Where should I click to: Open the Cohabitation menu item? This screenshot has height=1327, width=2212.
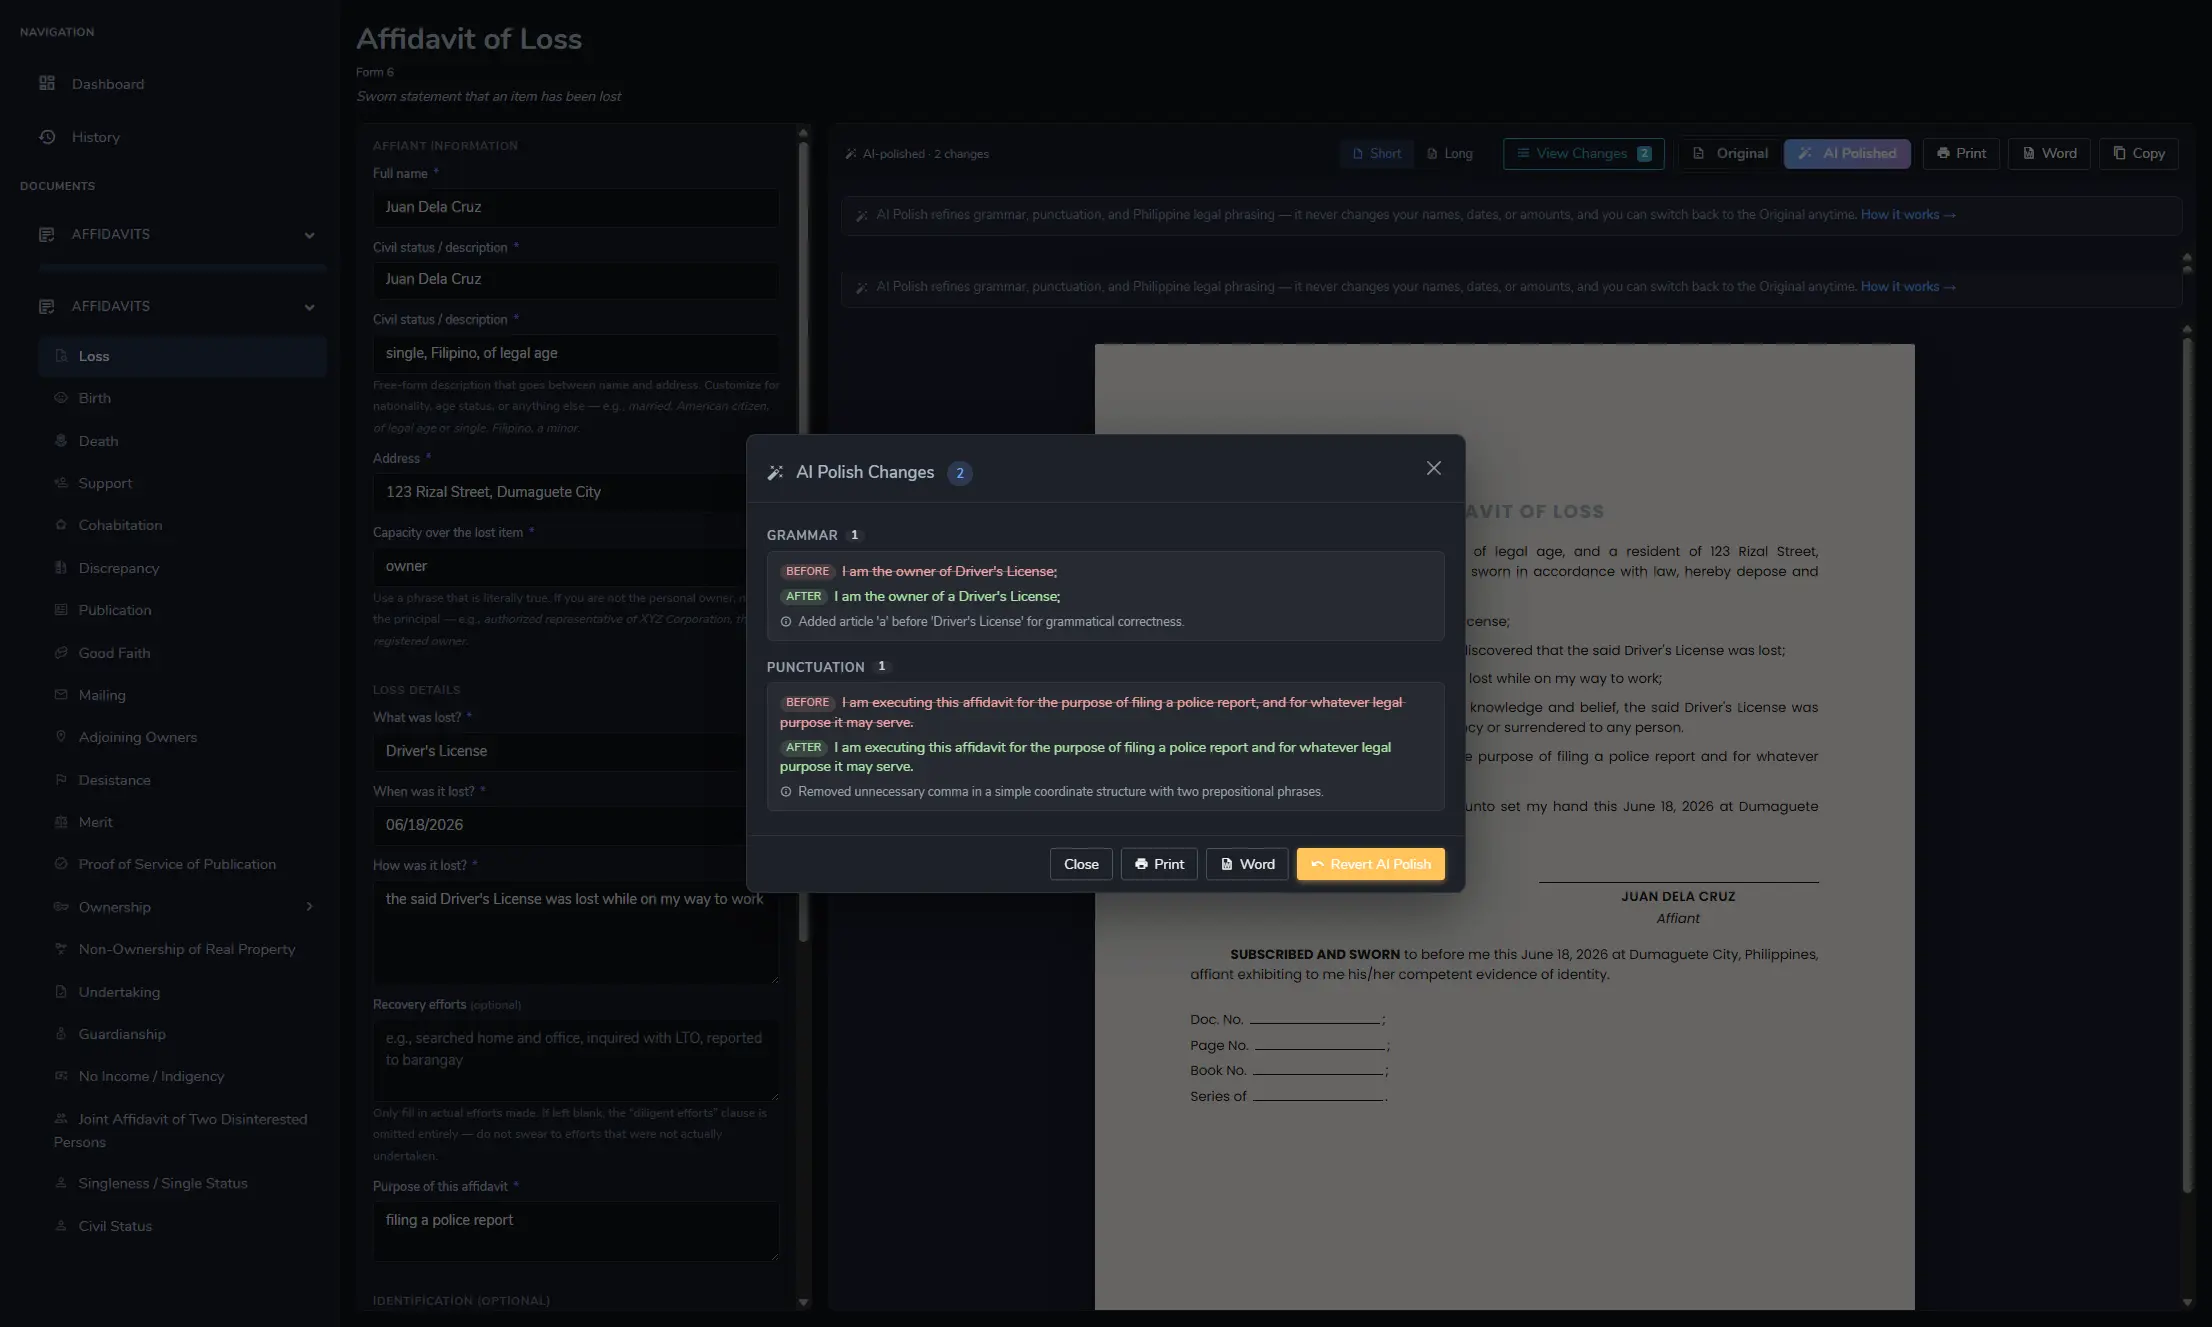click(182, 525)
